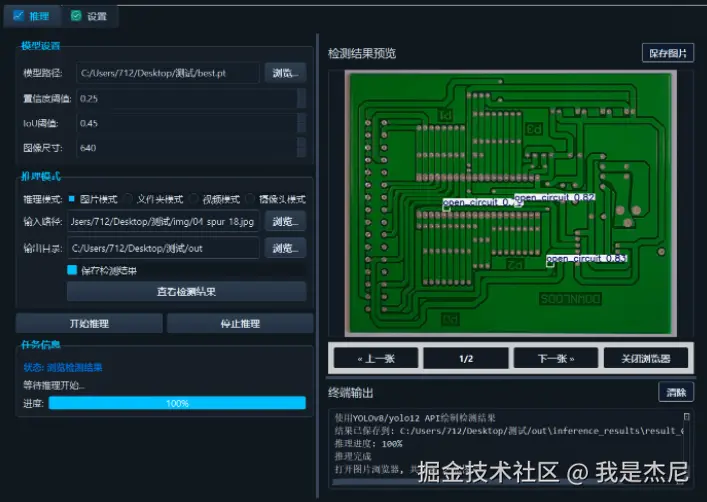Viewport: 707px width, 502px height.
Task: Click the 输出目录 field
Action: pos(163,248)
